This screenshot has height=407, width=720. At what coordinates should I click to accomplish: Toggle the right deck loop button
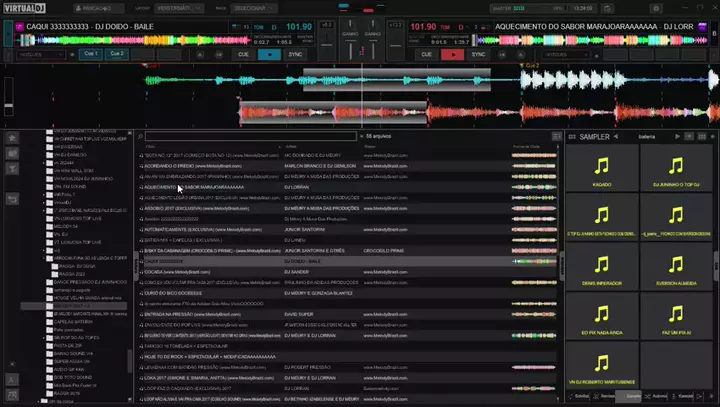(502, 55)
